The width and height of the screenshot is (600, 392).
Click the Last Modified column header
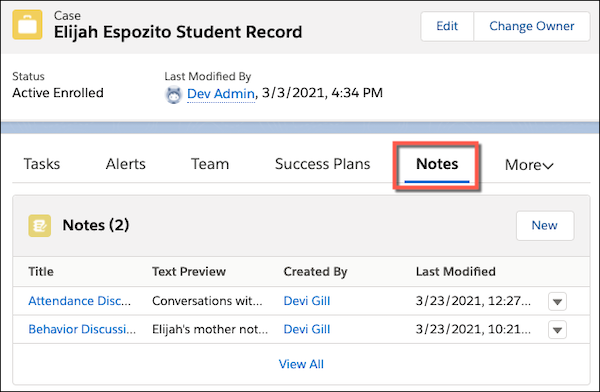coord(455,271)
